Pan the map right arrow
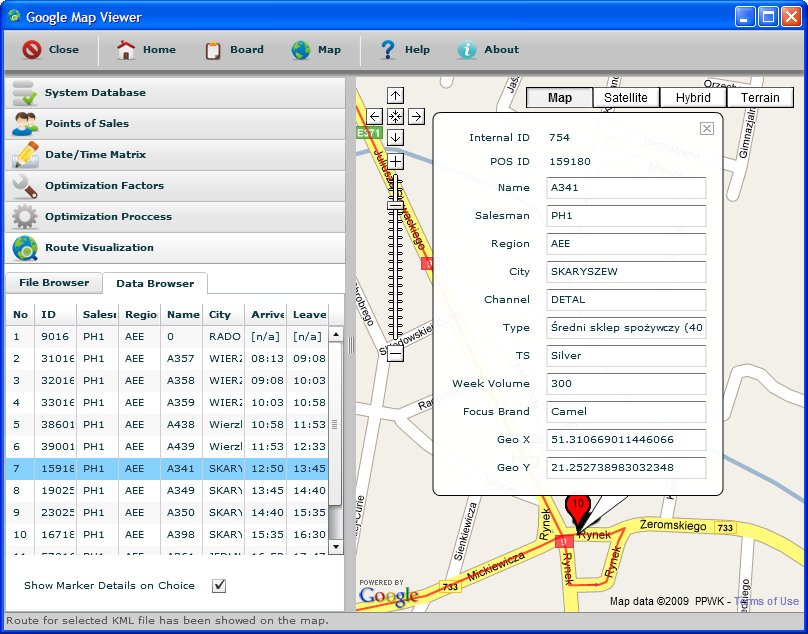This screenshot has height=634, width=808. (x=416, y=116)
